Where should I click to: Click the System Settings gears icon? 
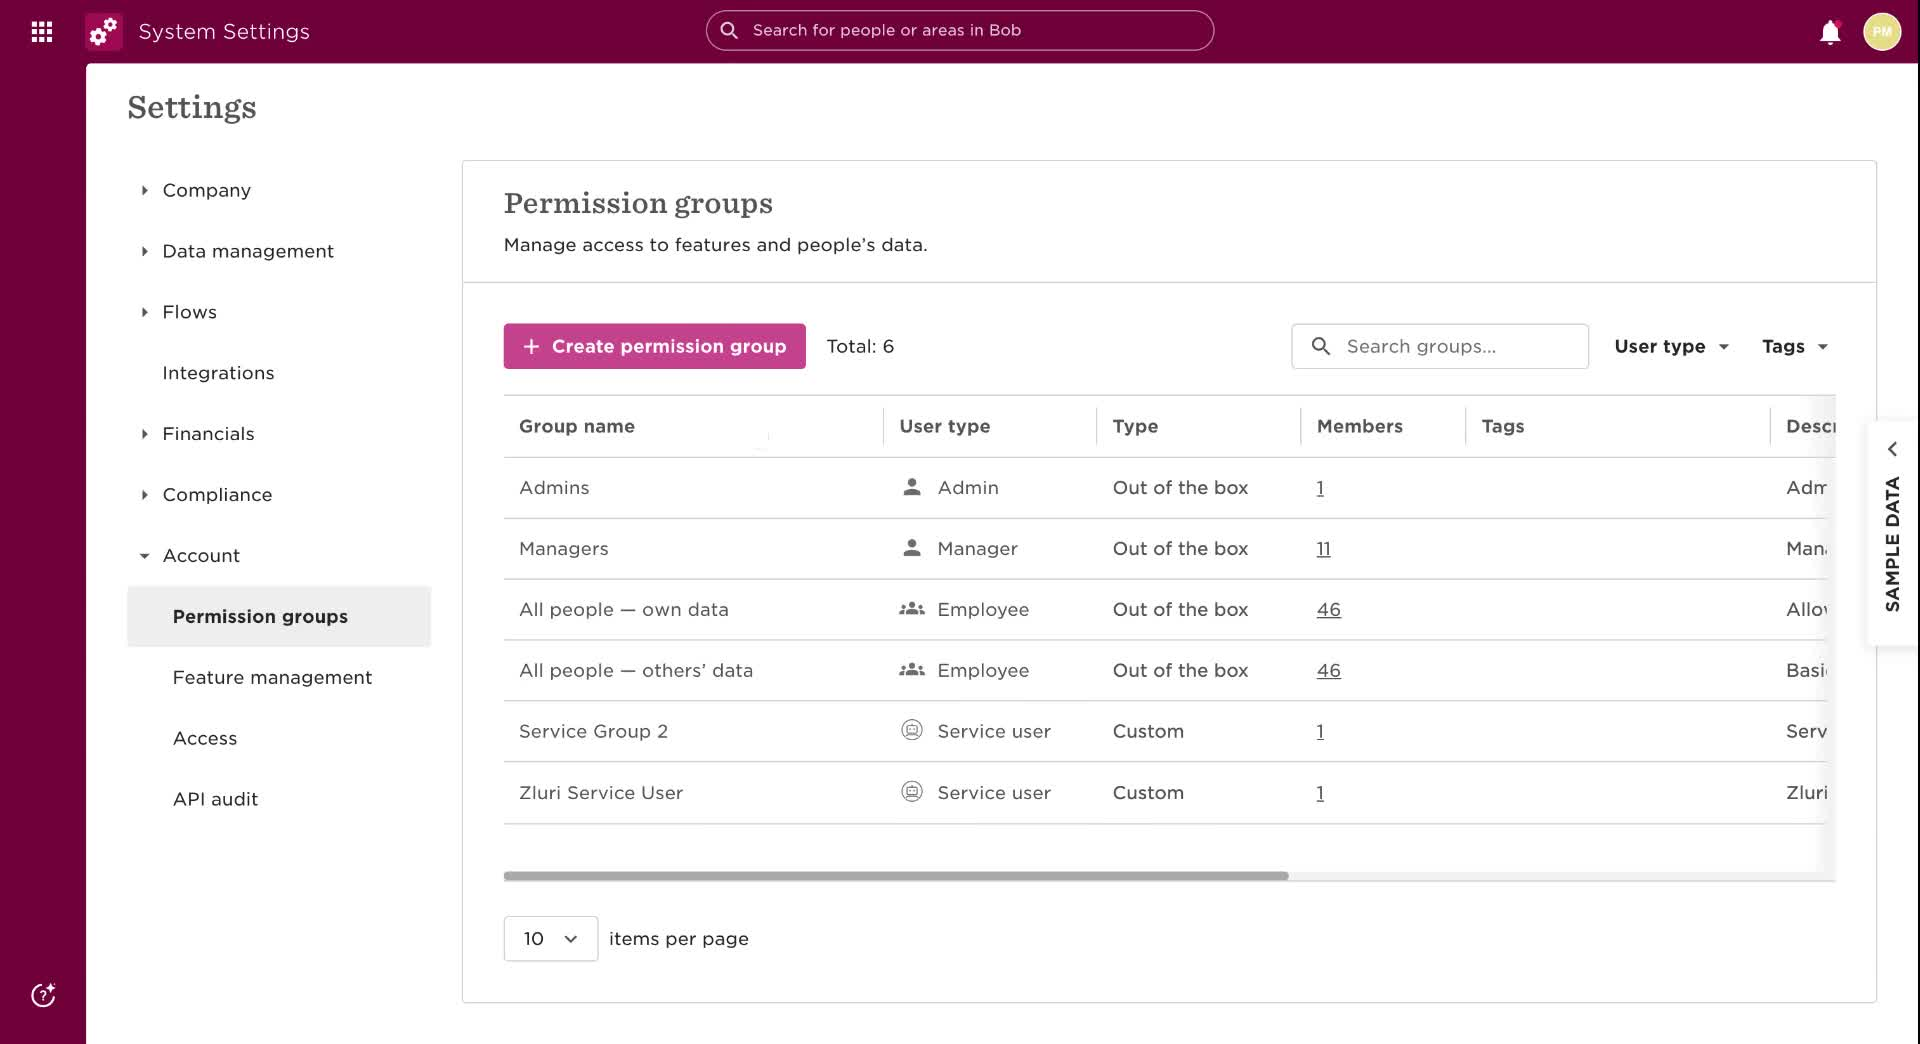click(104, 32)
